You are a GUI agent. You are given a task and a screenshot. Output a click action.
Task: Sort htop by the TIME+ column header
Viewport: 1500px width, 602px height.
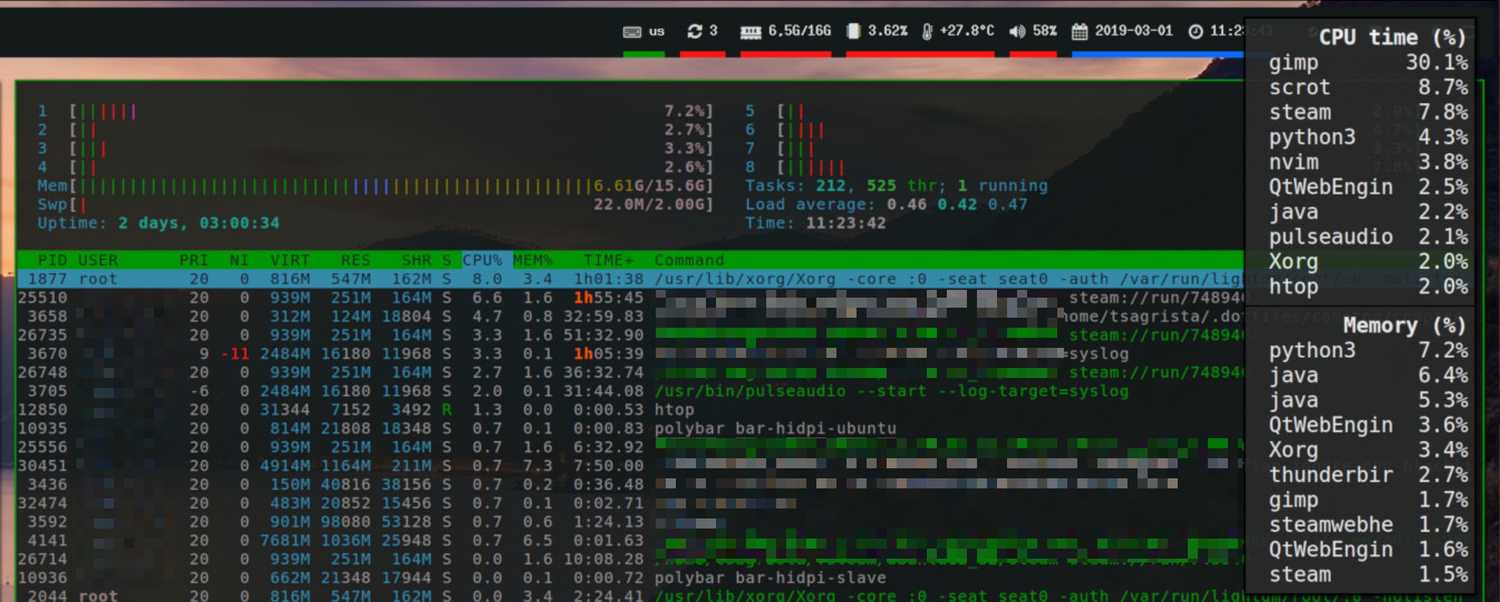(609, 260)
